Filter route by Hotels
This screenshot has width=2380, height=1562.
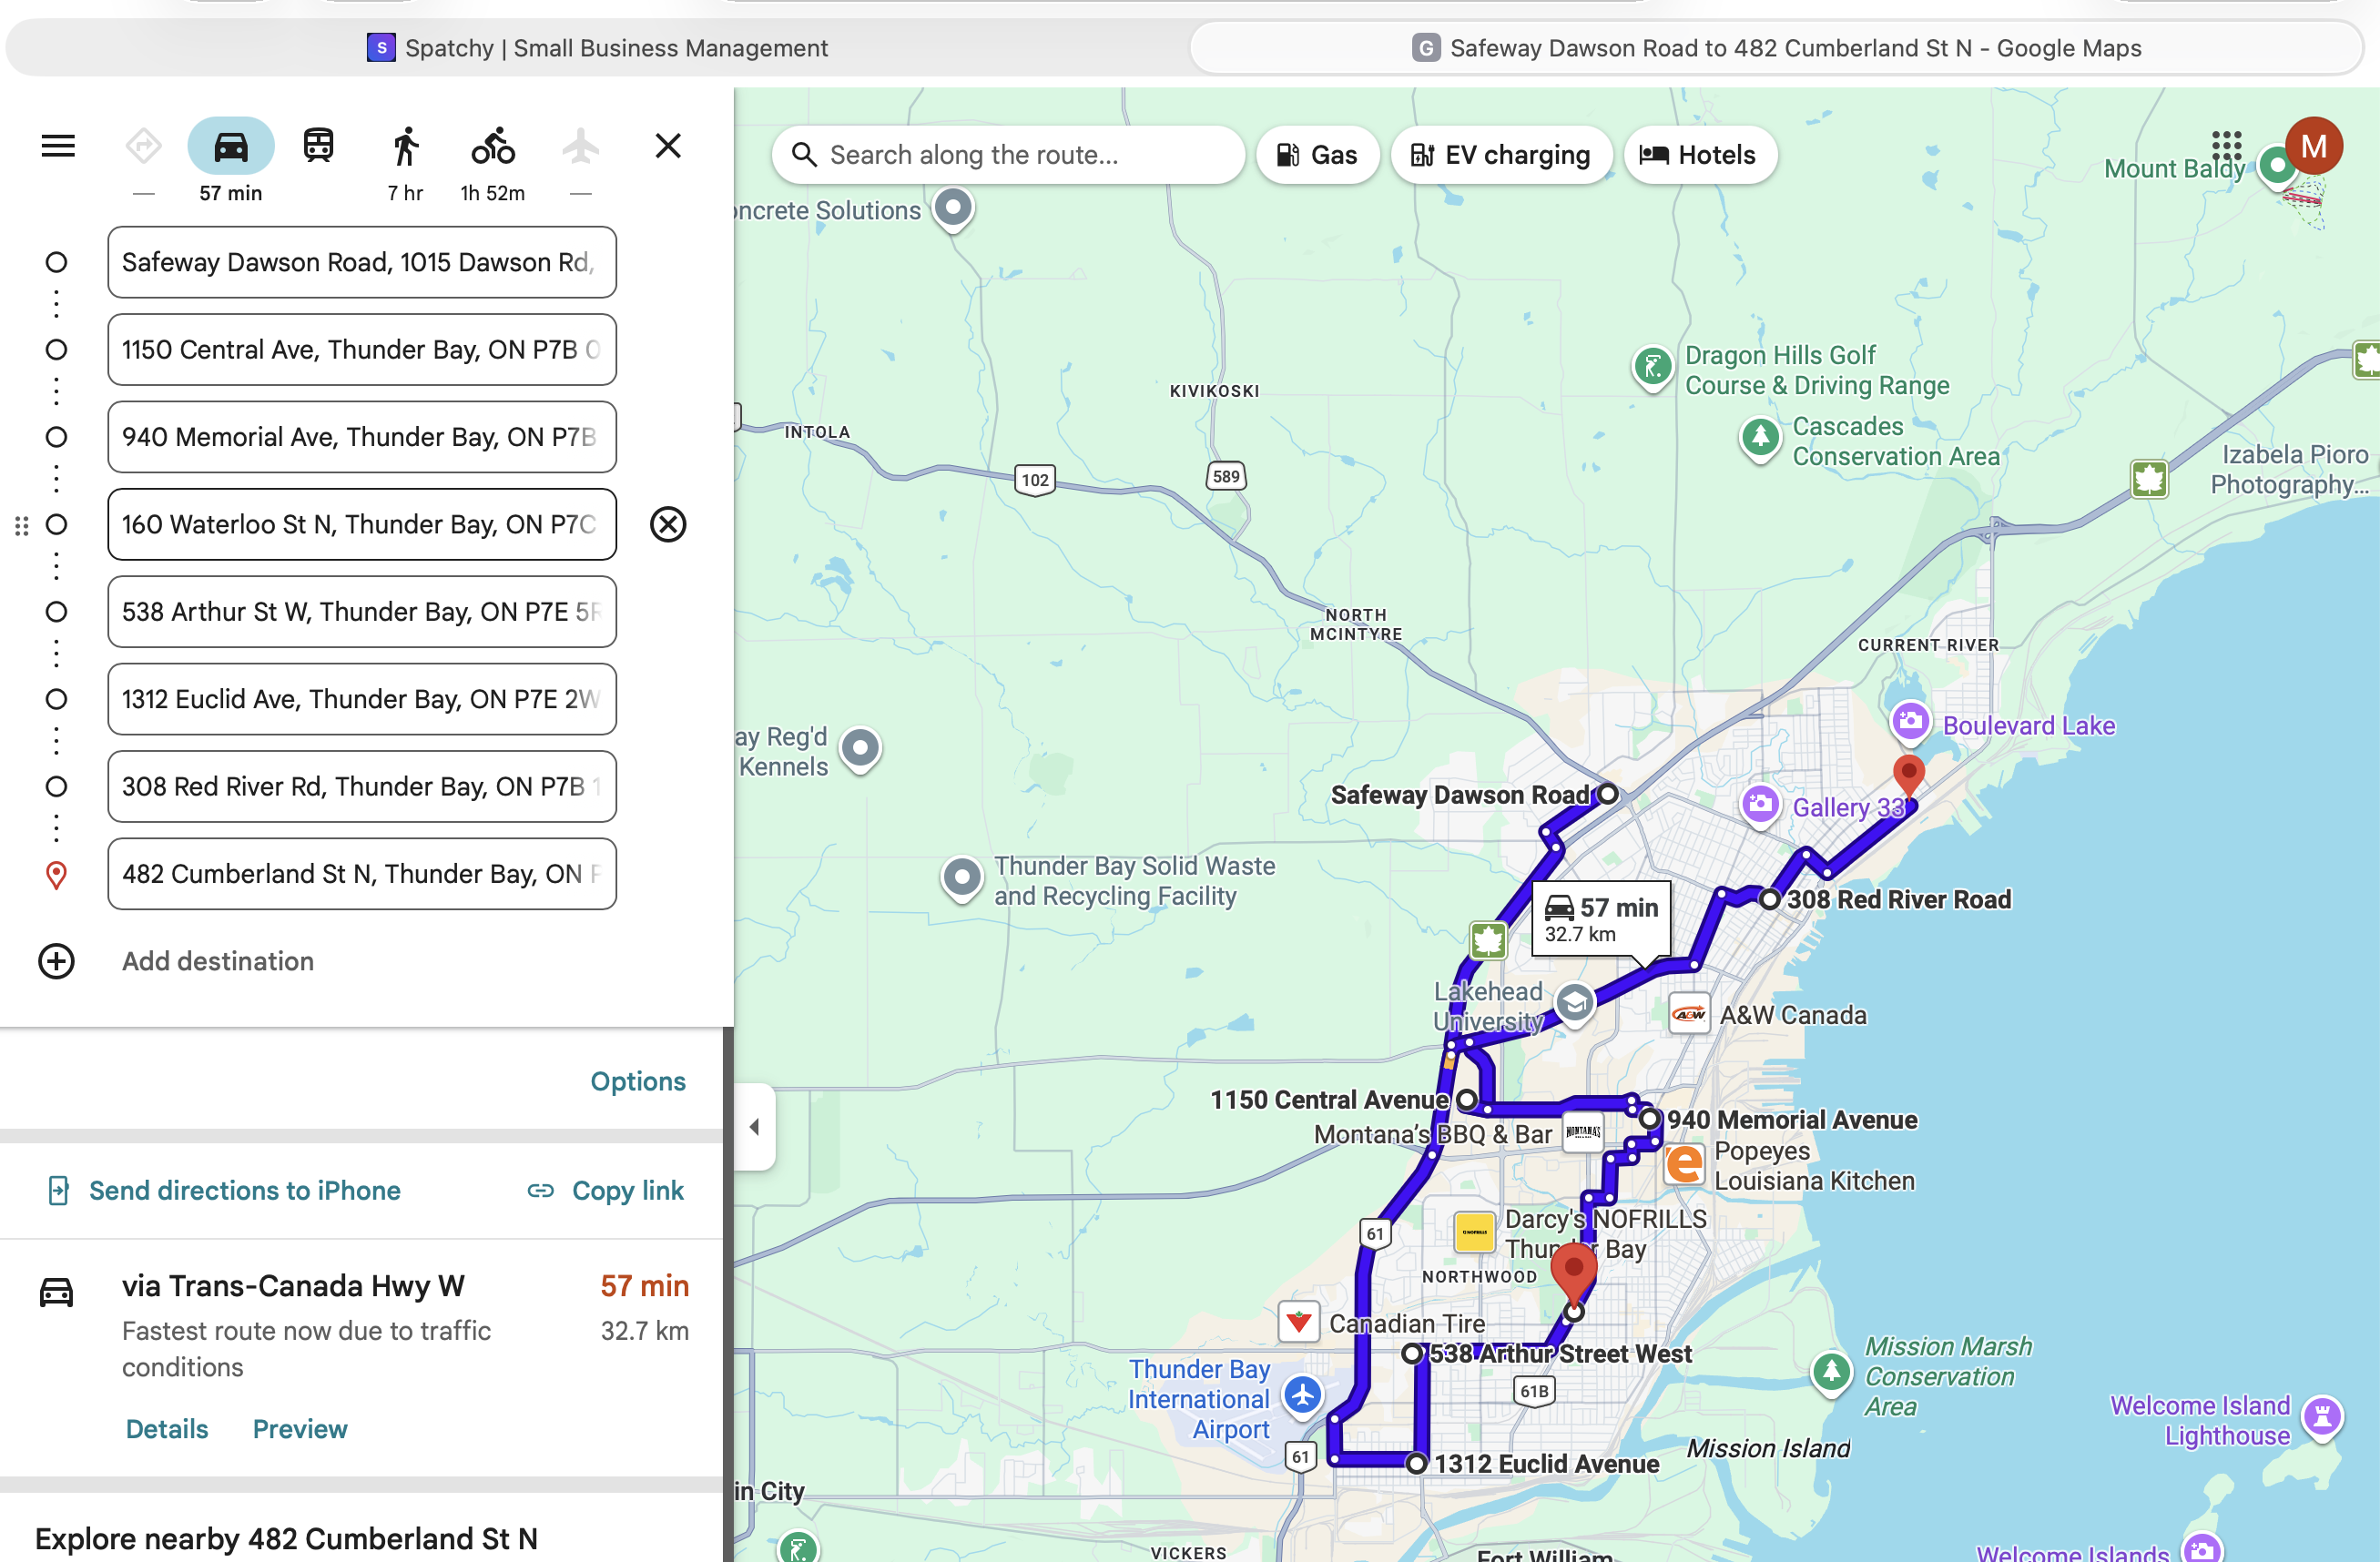click(1700, 155)
